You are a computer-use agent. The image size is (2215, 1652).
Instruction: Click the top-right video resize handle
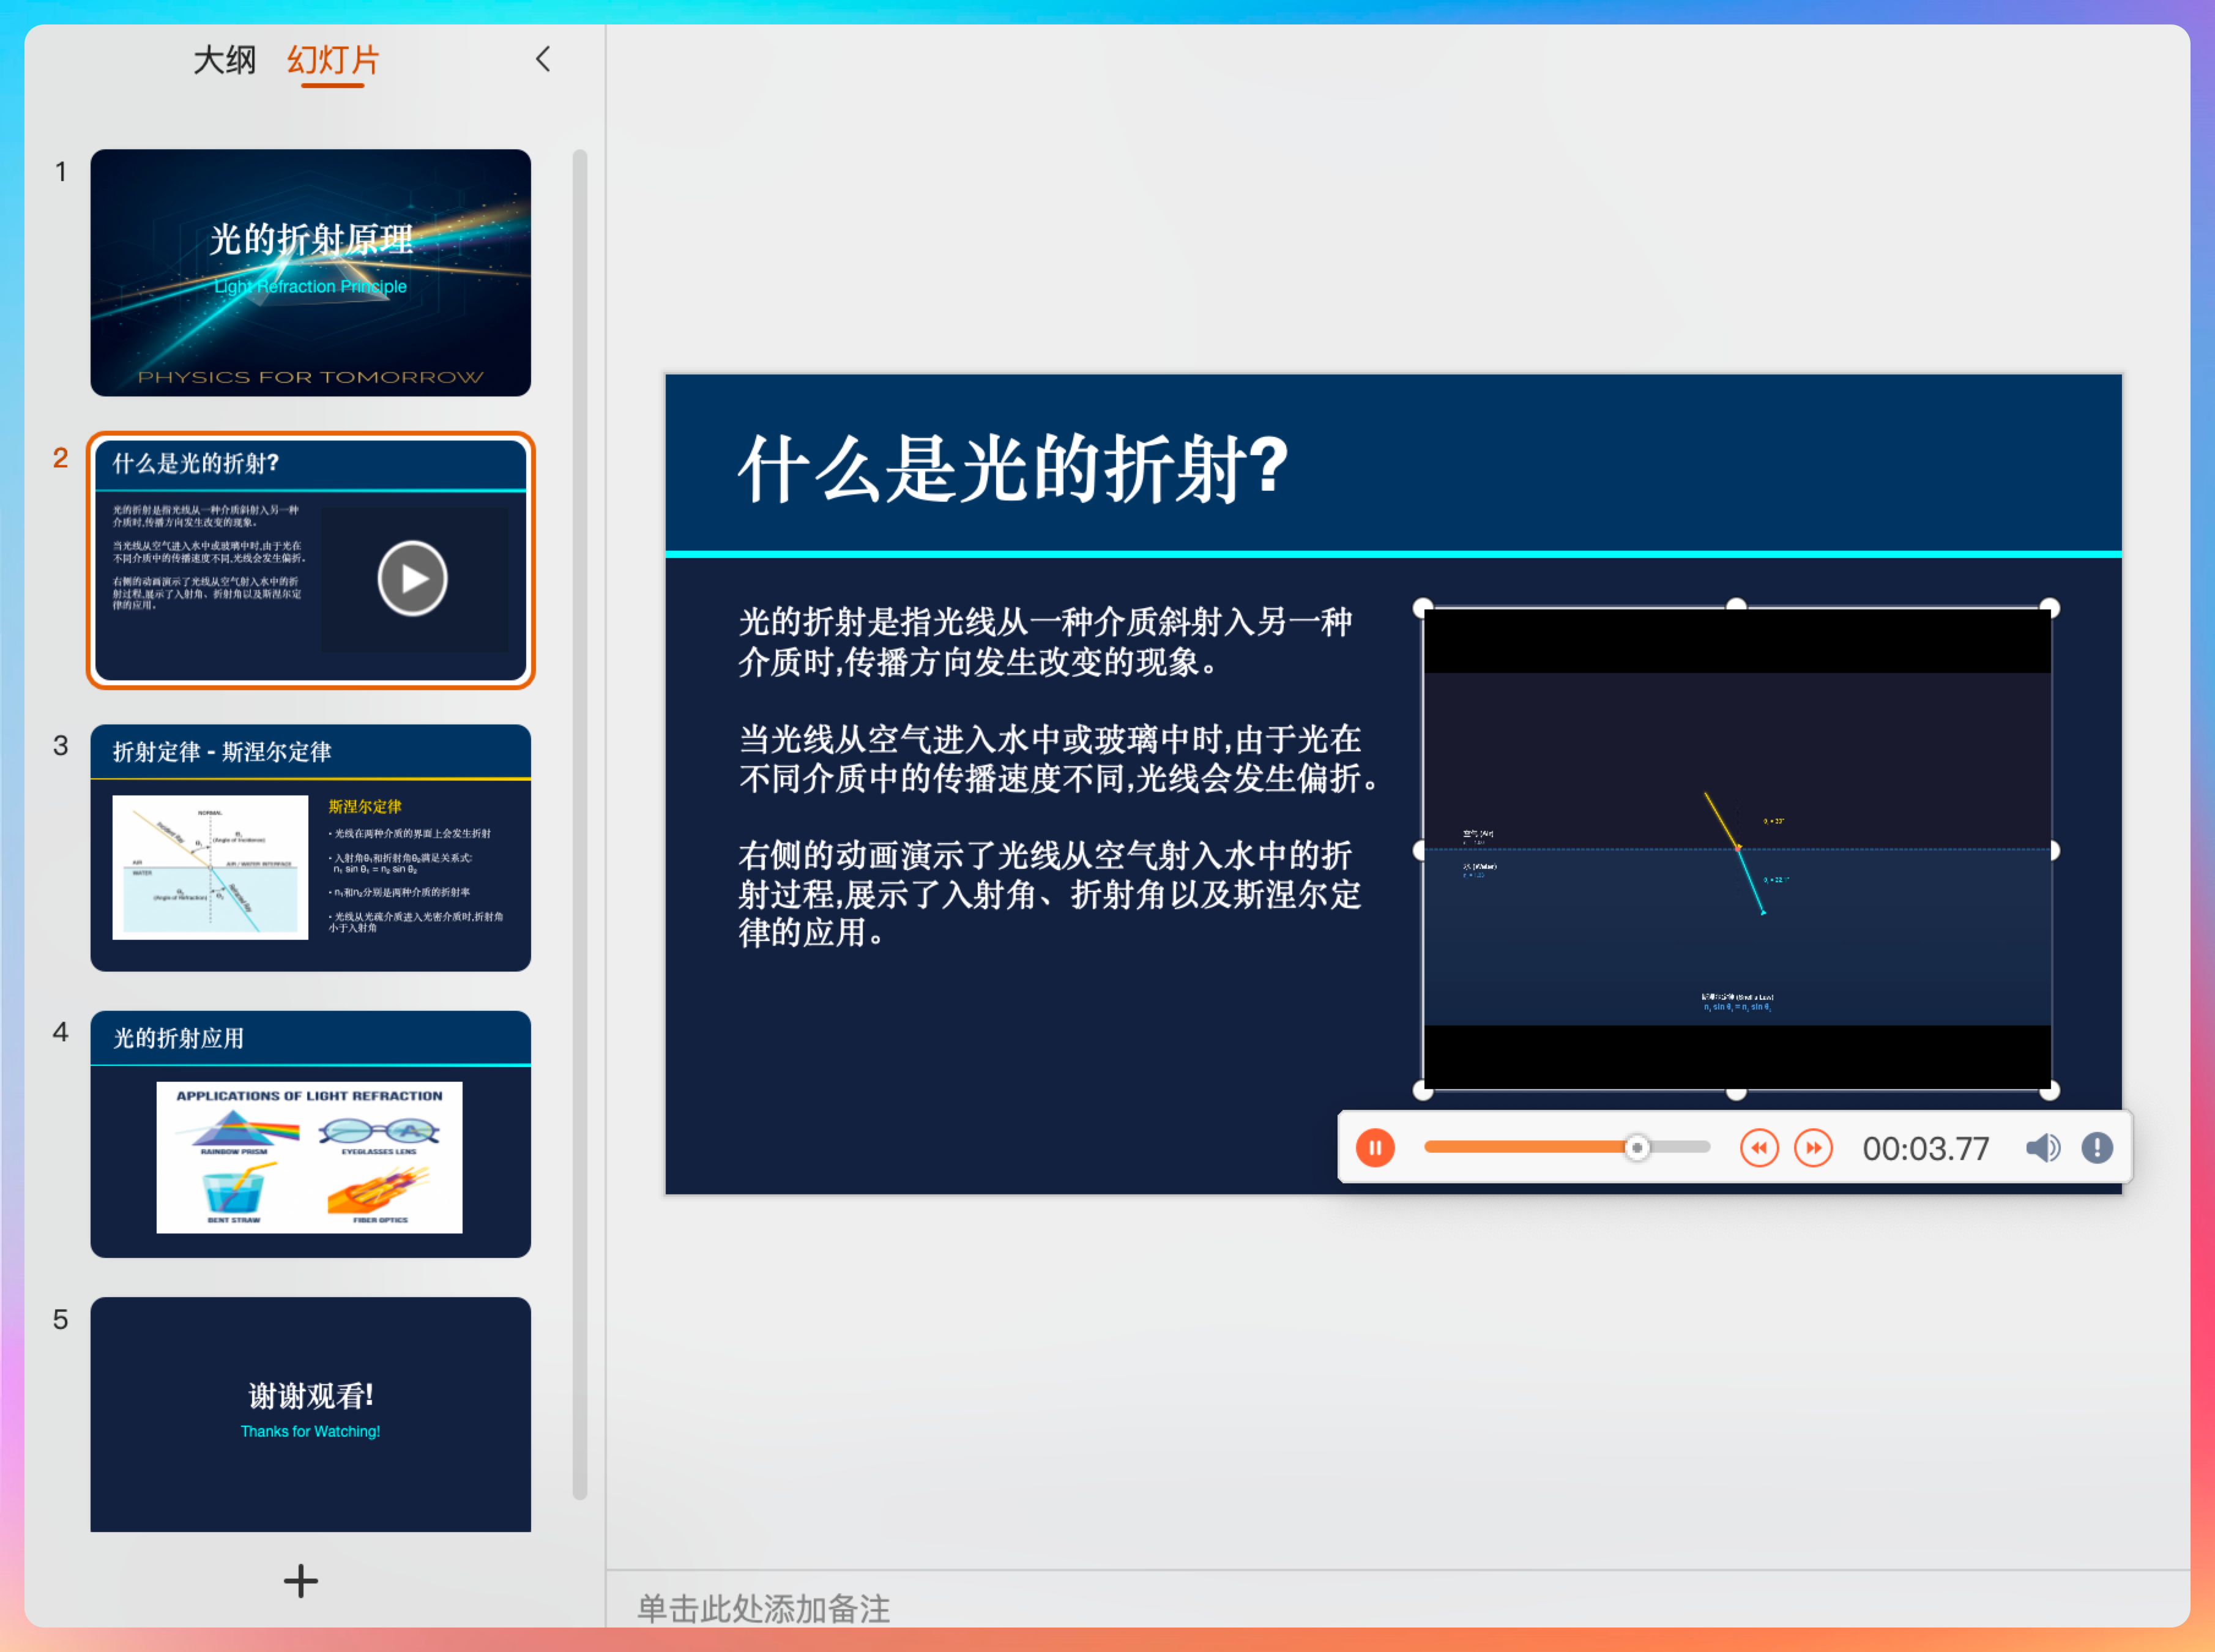pos(2049,608)
